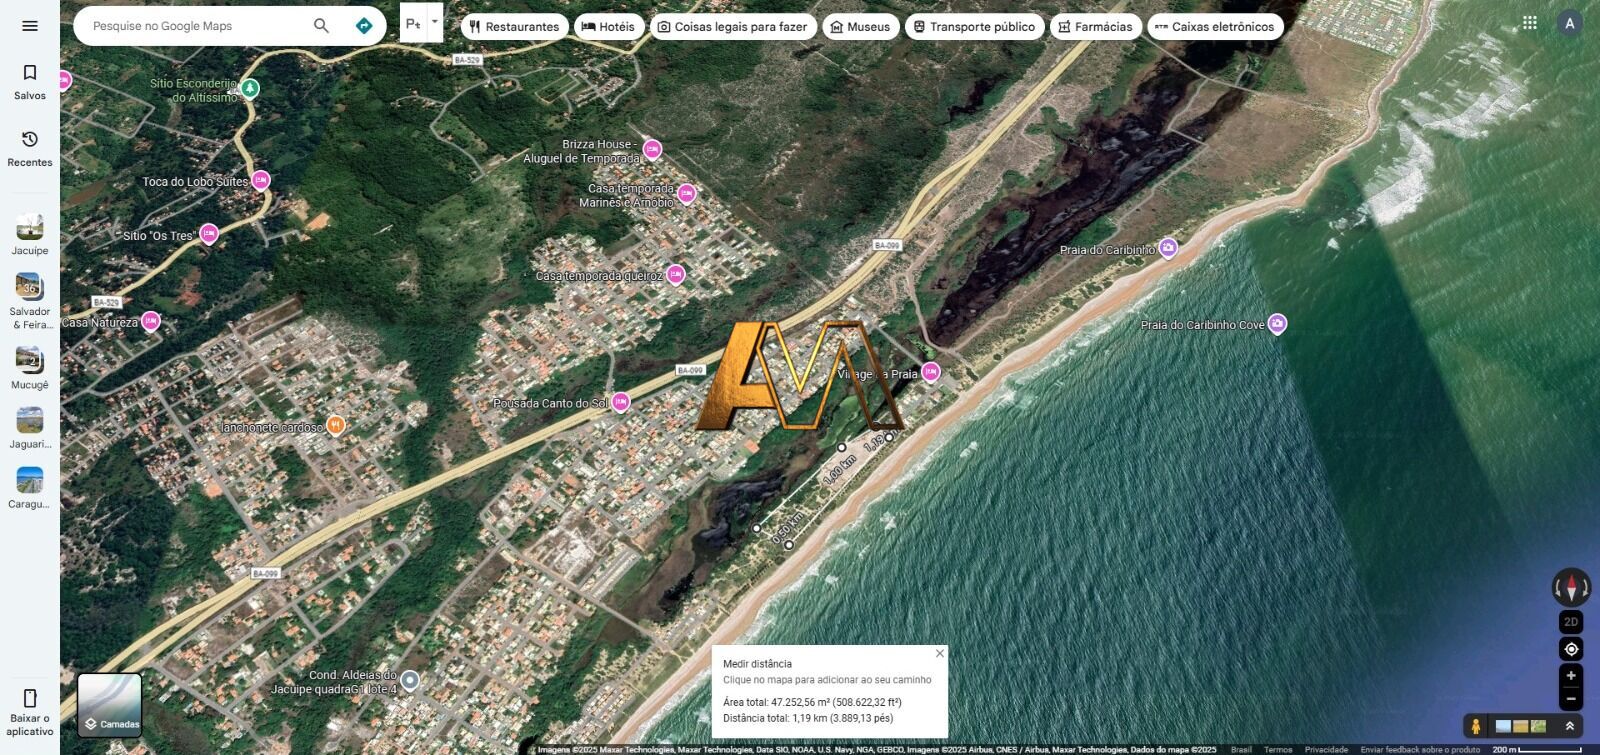Select the Restaurantes category chip
The width and height of the screenshot is (1600, 755).
[514, 27]
